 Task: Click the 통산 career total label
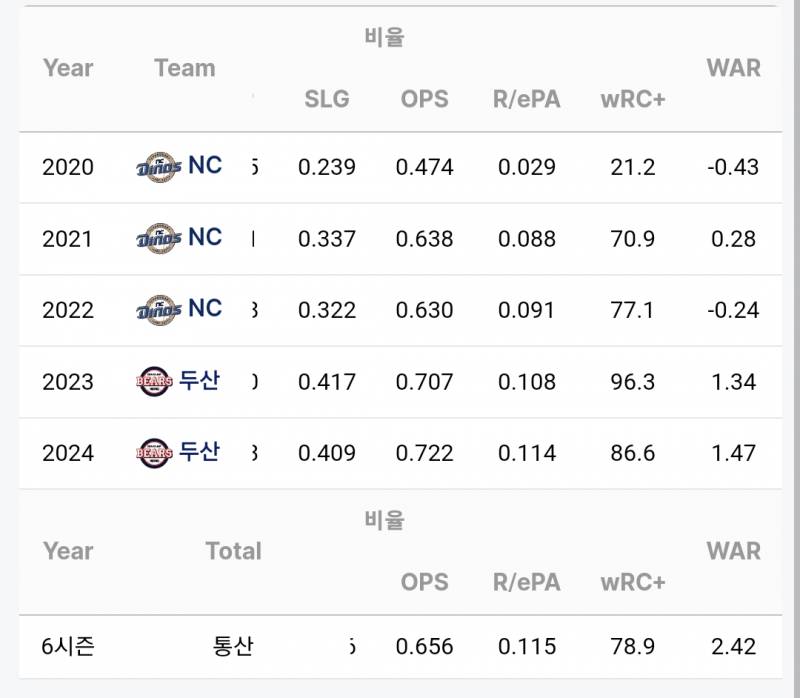(233, 646)
